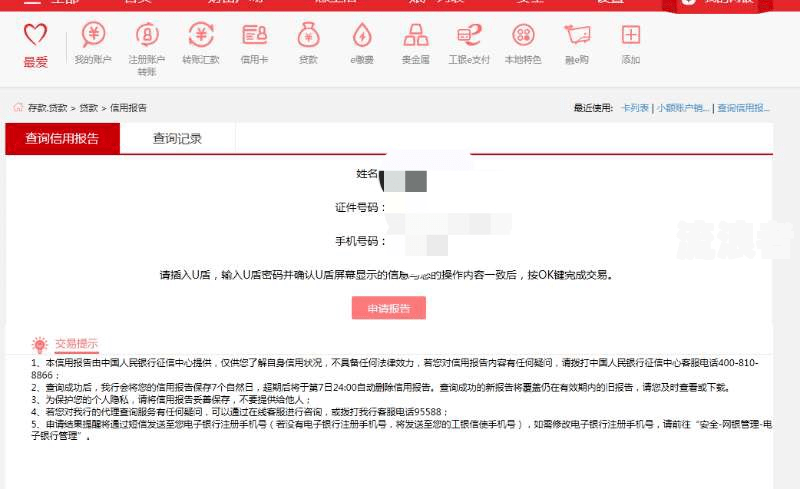Click tip 5 about 短信发送 notification
The height and width of the screenshot is (489, 800).
point(401,430)
